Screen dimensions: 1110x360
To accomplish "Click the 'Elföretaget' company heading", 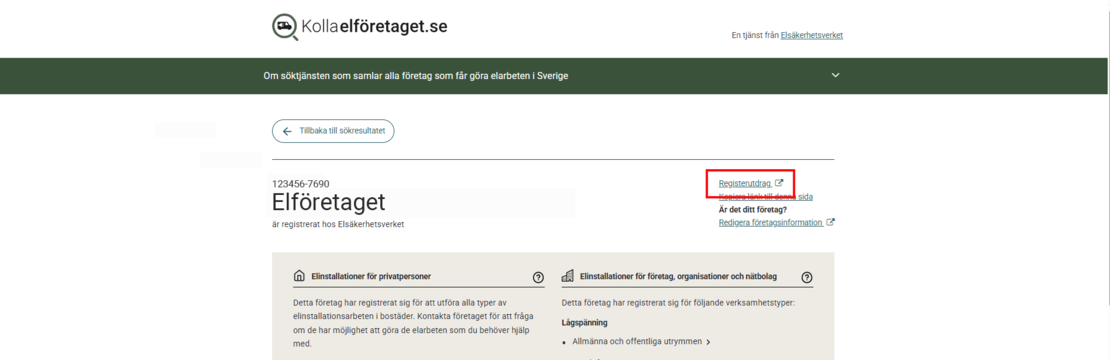I will click(328, 203).
